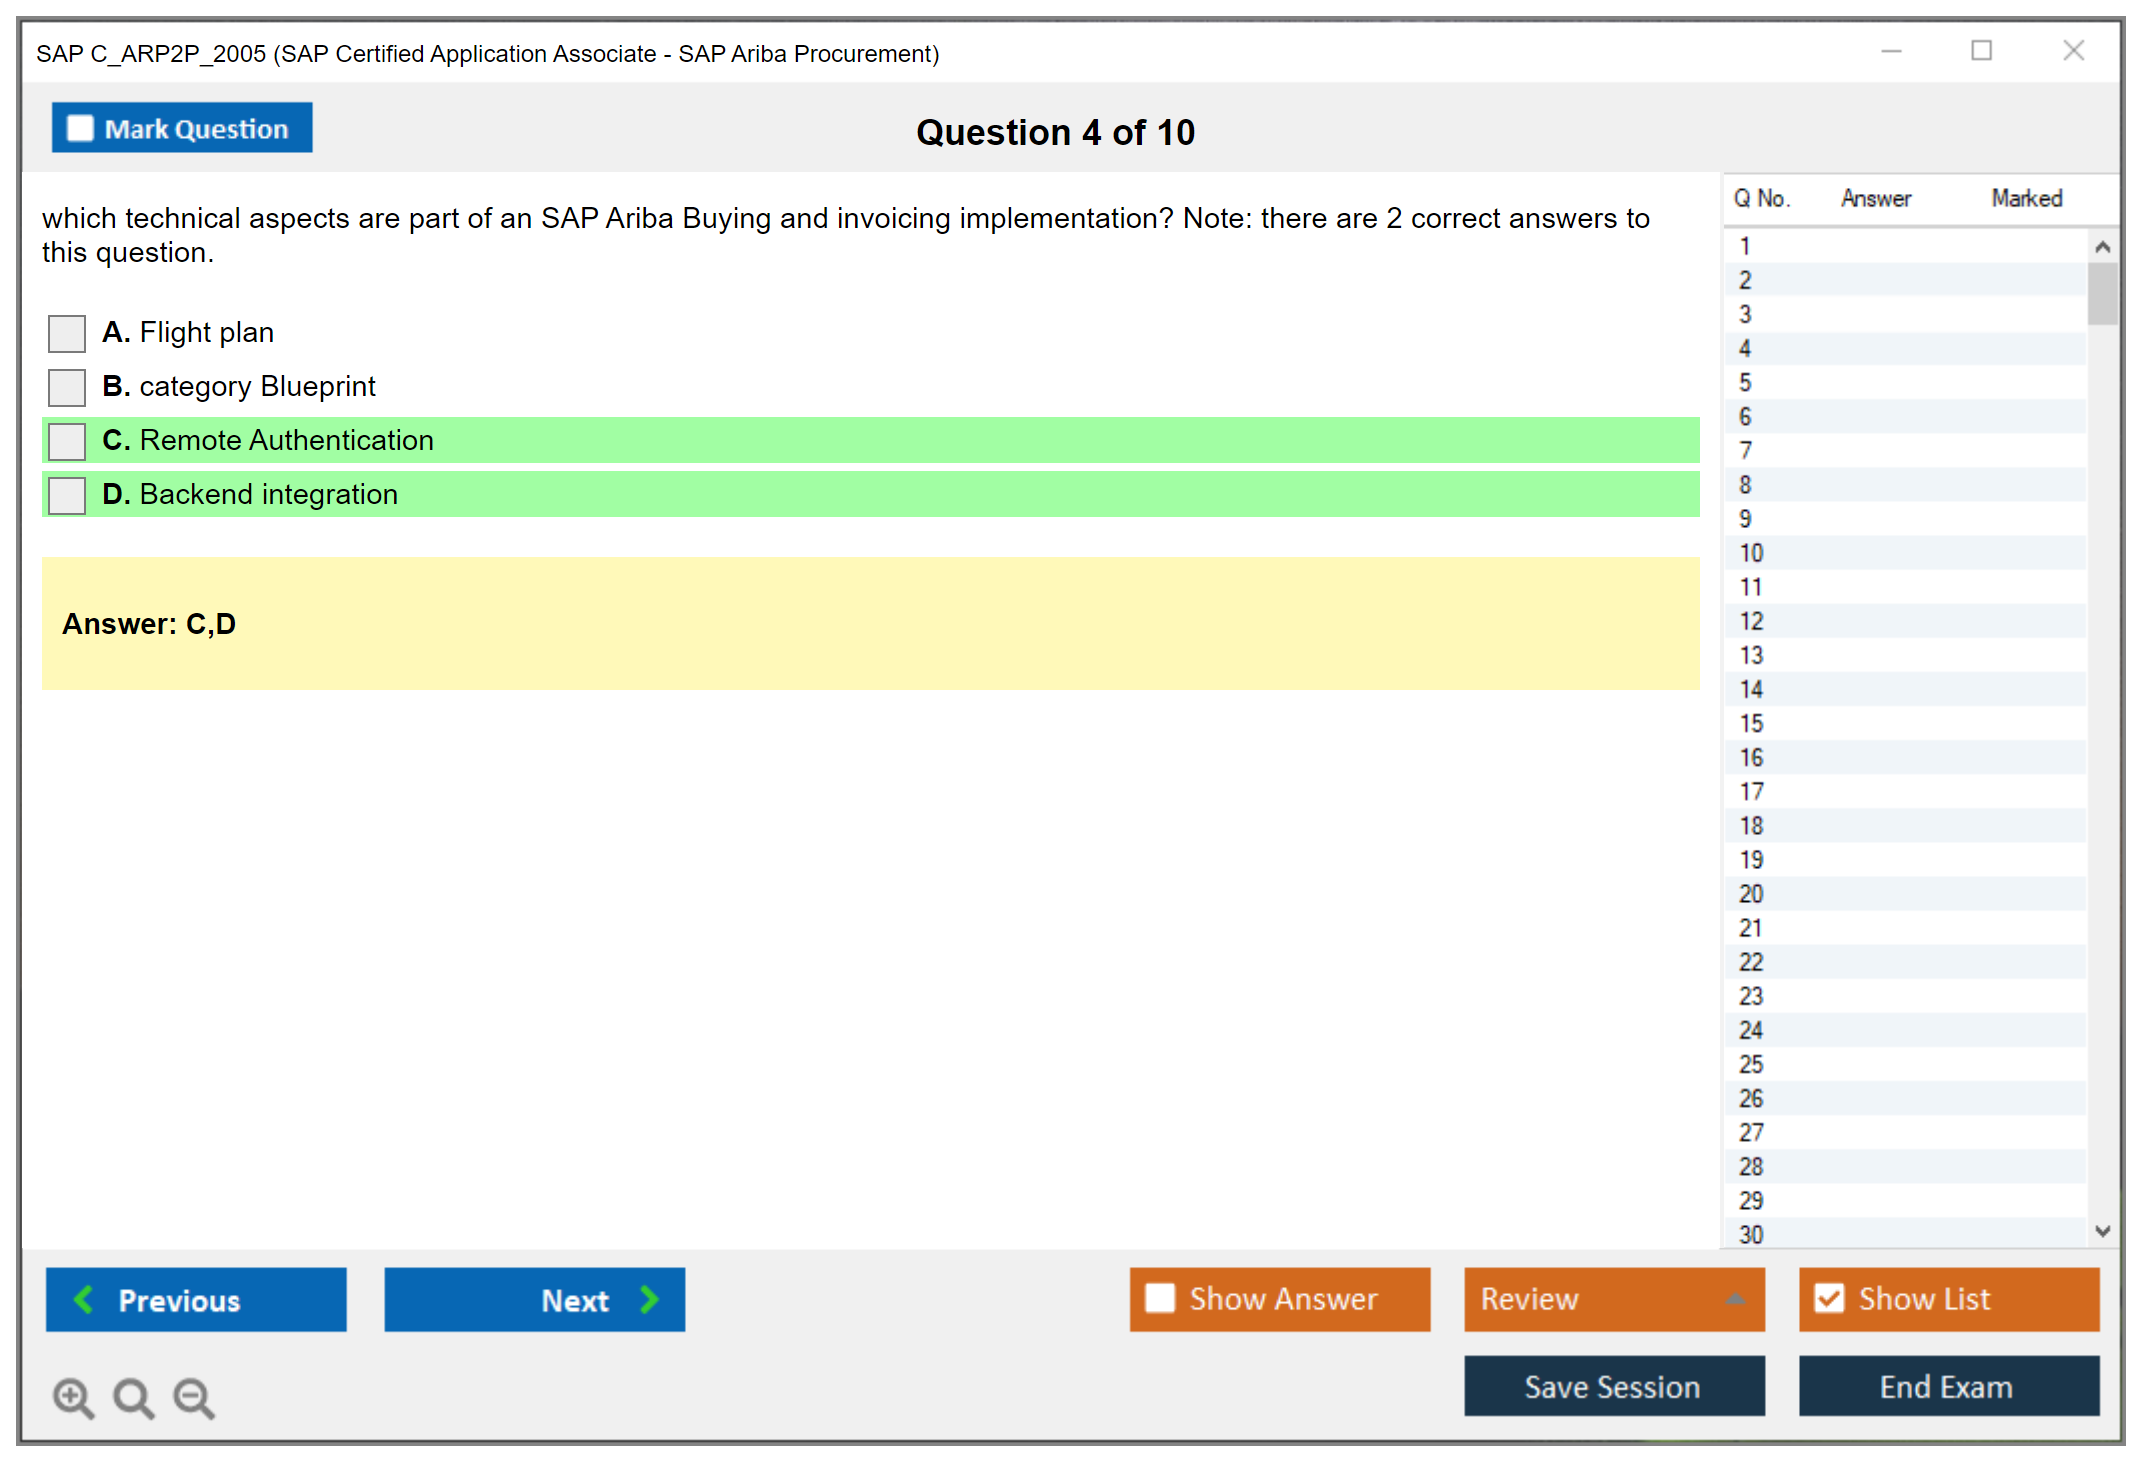The height and width of the screenshot is (1470, 2150).
Task: Toggle the Mark Question checkbox
Action: [80, 129]
